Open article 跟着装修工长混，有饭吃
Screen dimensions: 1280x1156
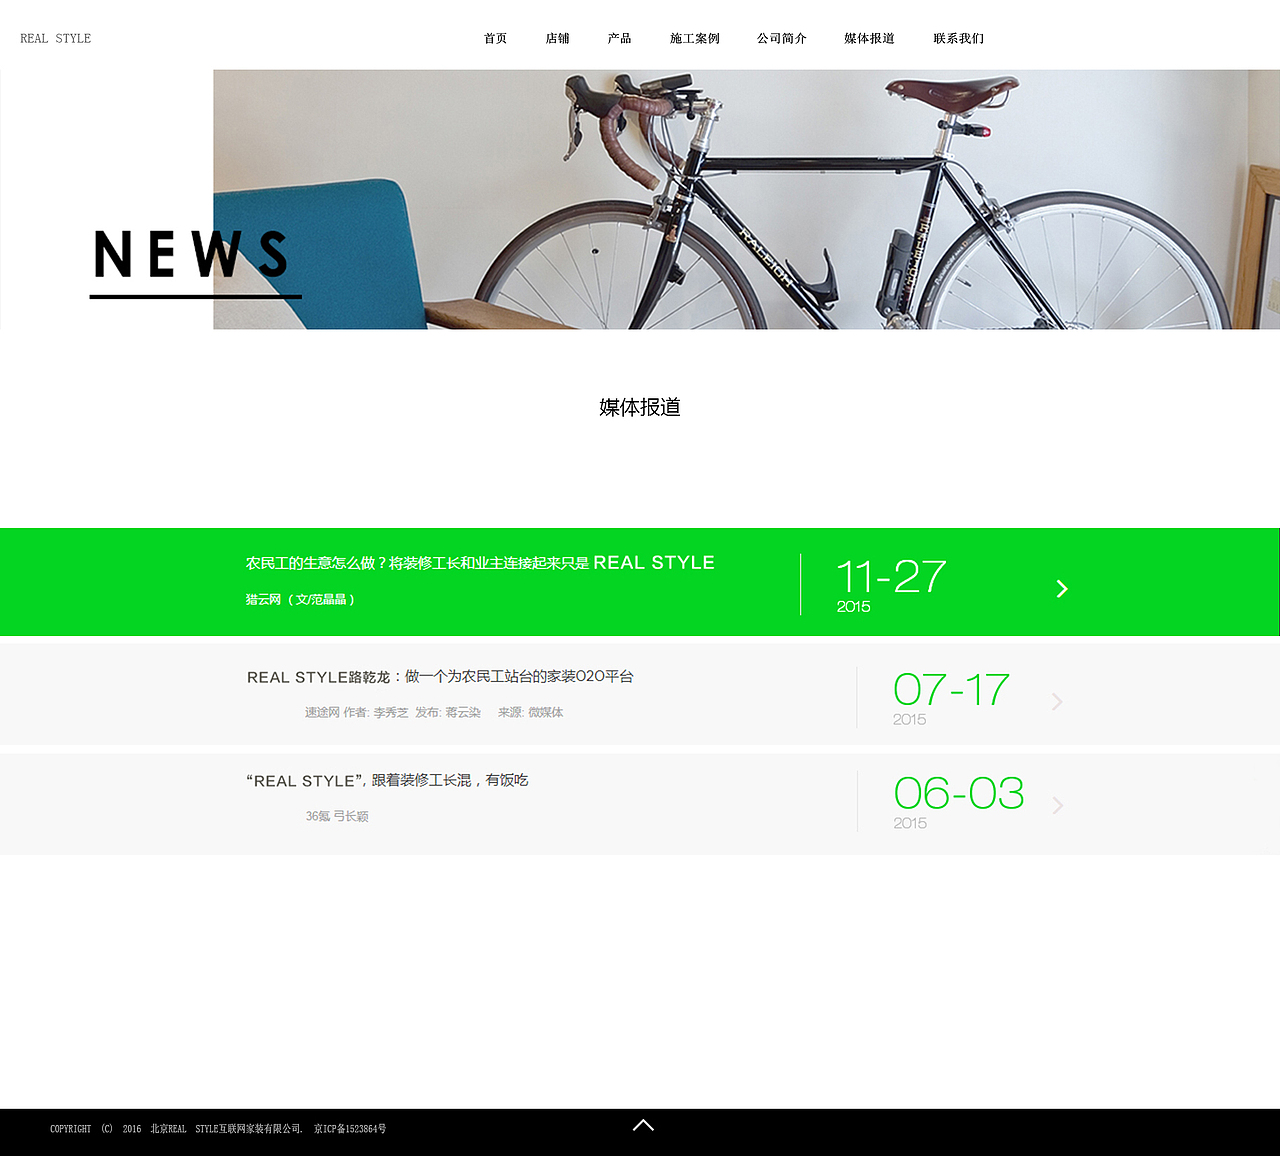coord(387,780)
